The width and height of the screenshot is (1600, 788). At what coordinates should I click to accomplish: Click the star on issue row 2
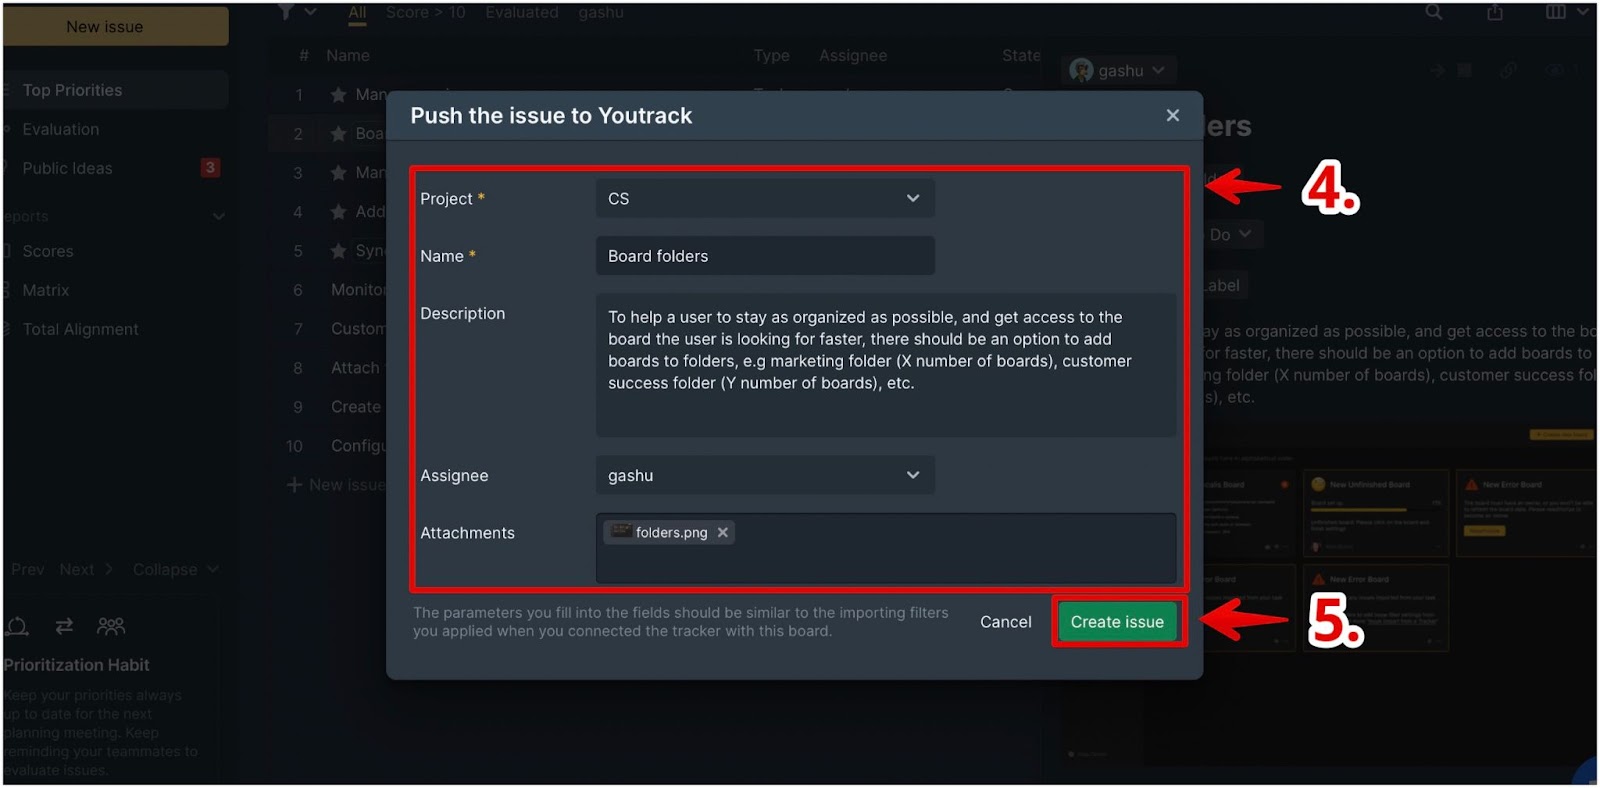coord(339,134)
